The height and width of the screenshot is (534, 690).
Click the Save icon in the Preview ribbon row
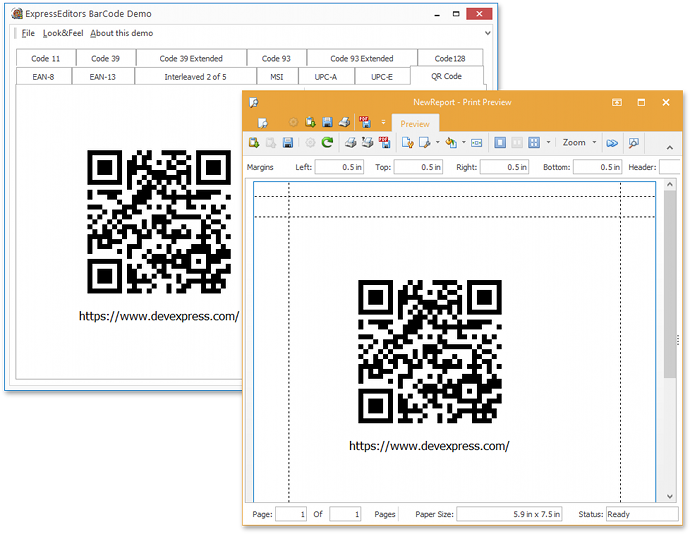[x=288, y=143]
